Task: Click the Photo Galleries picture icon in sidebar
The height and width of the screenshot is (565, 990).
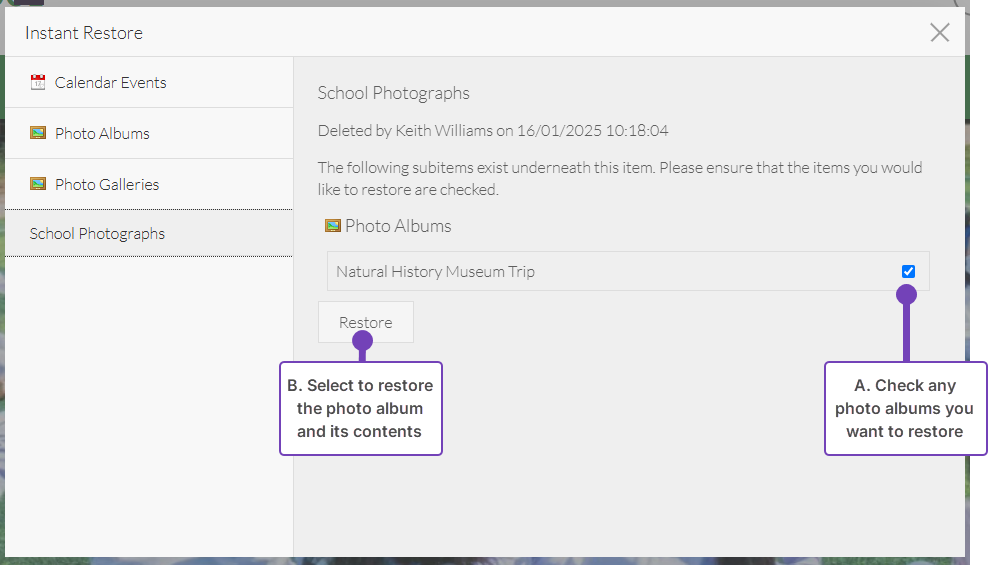Action: coord(38,184)
